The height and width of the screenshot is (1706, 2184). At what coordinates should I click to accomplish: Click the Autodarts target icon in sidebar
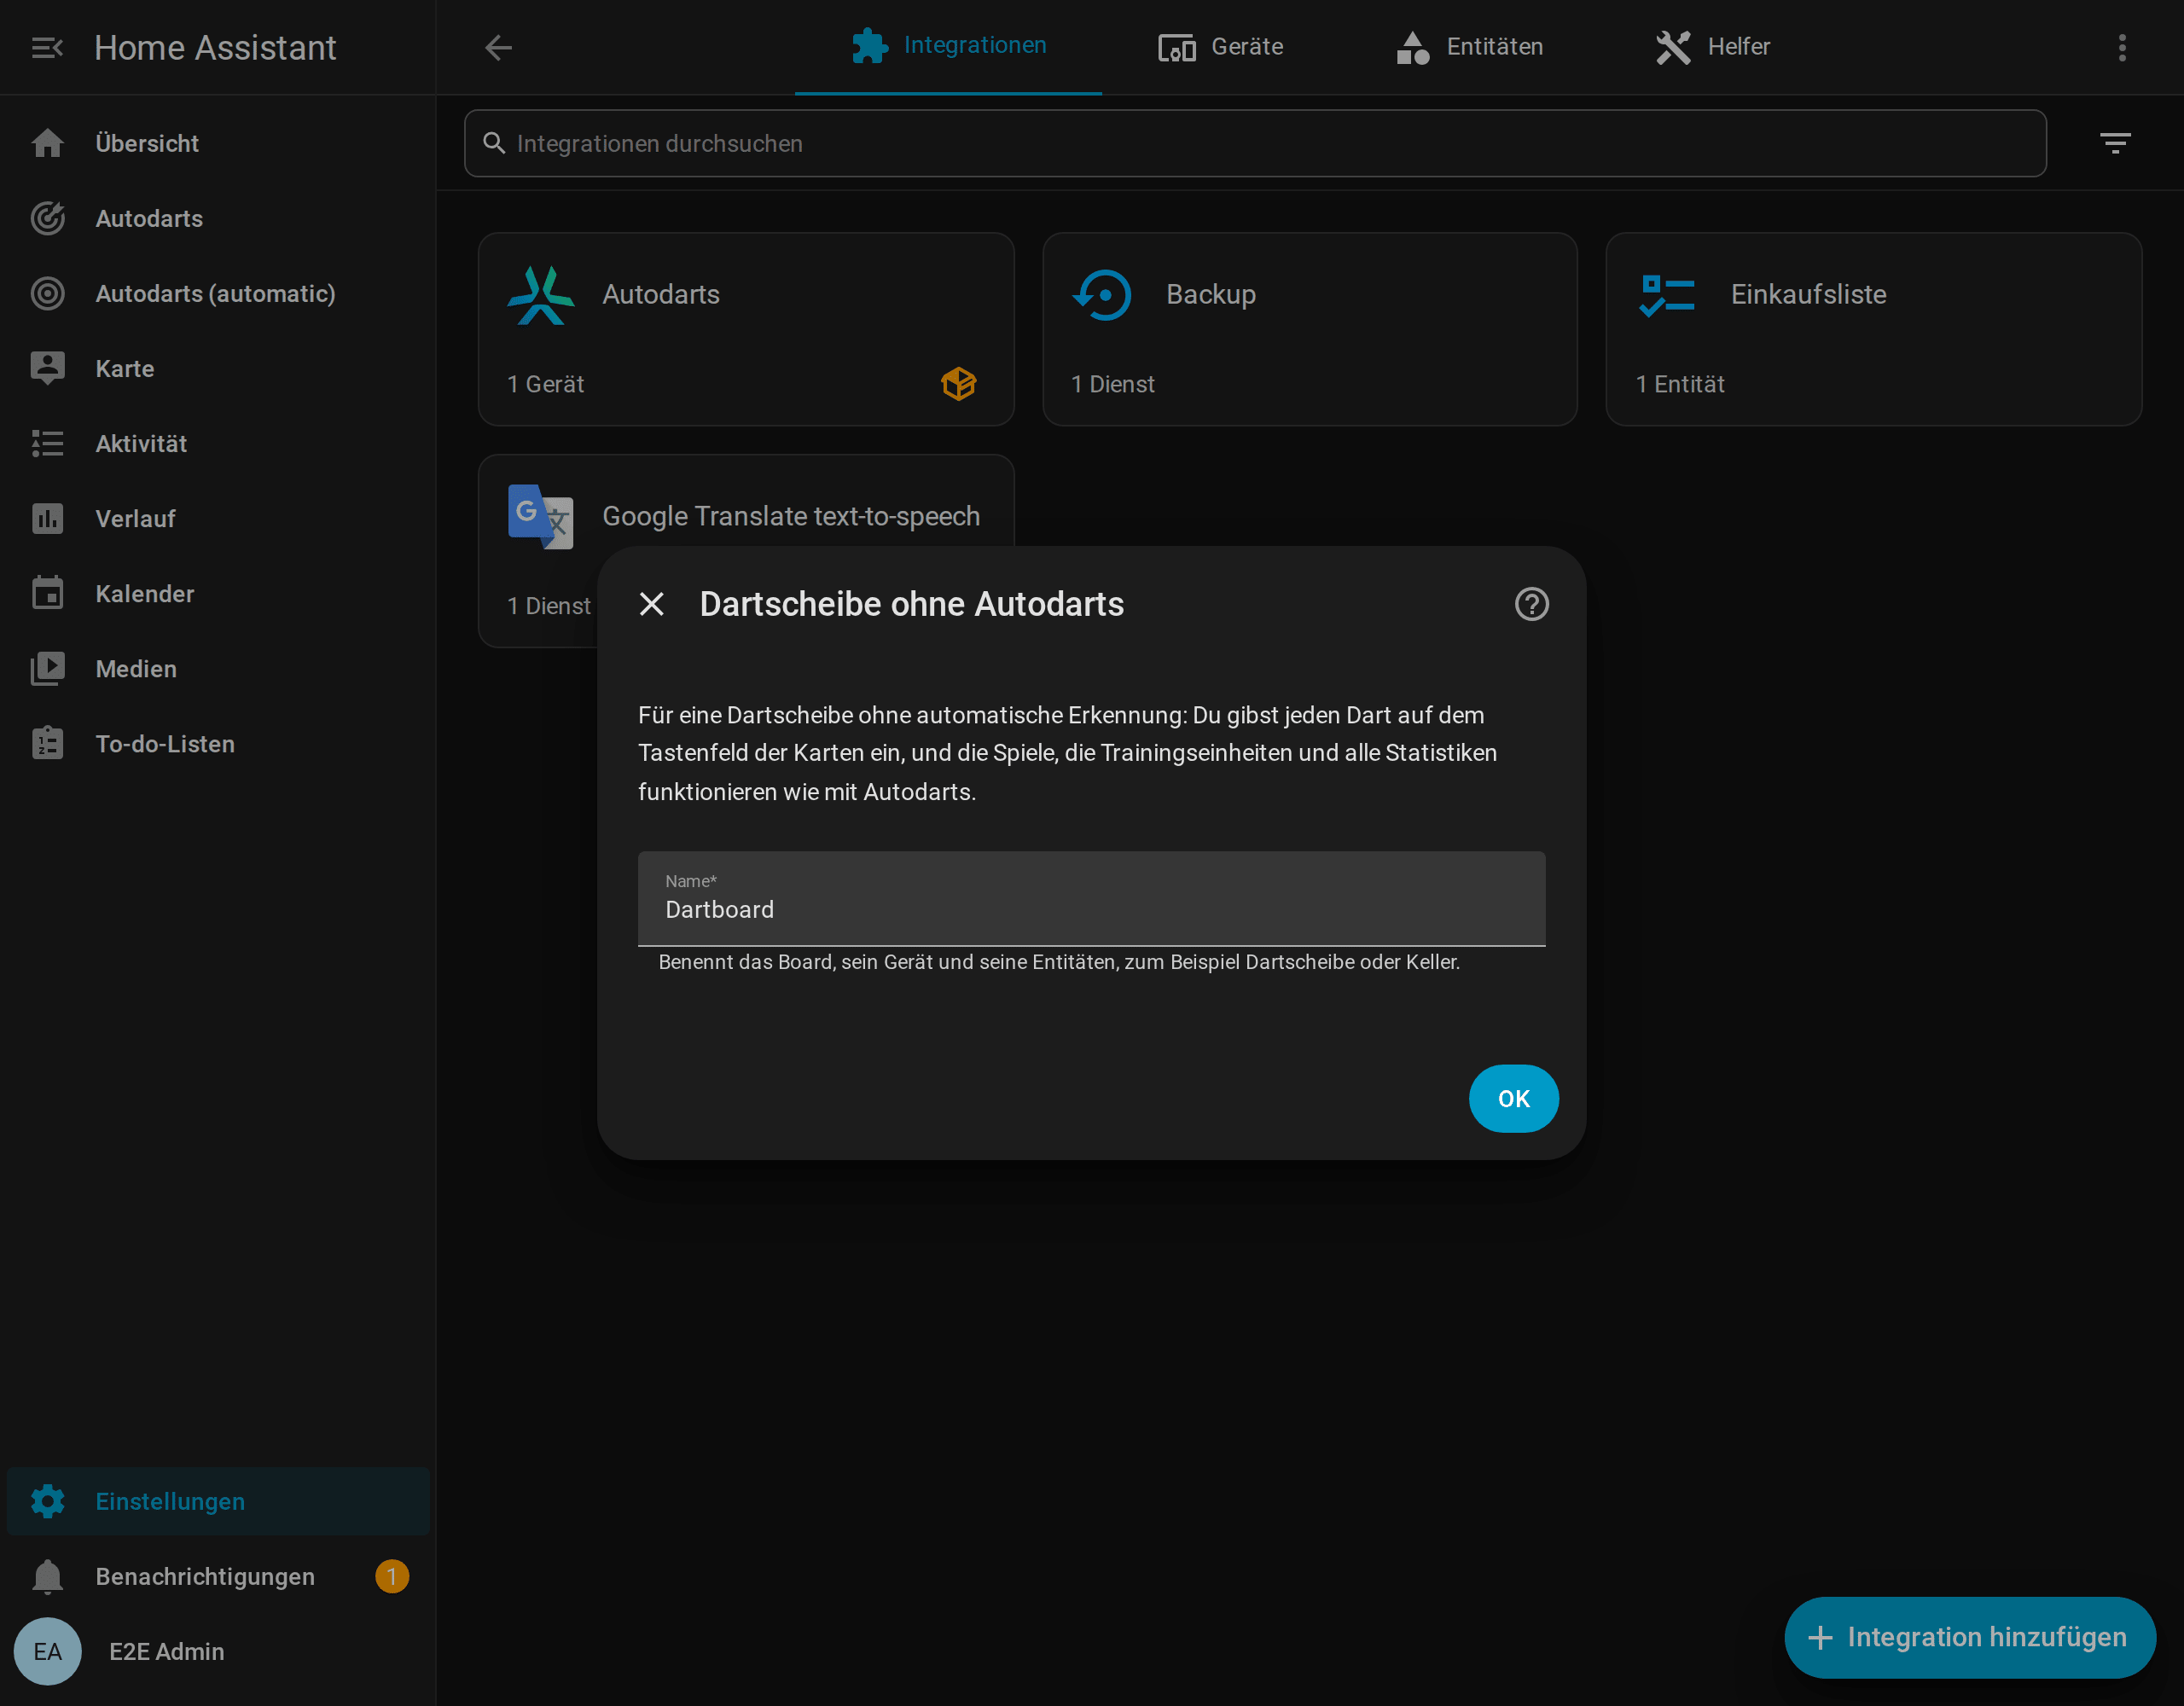tap(47, 218)
